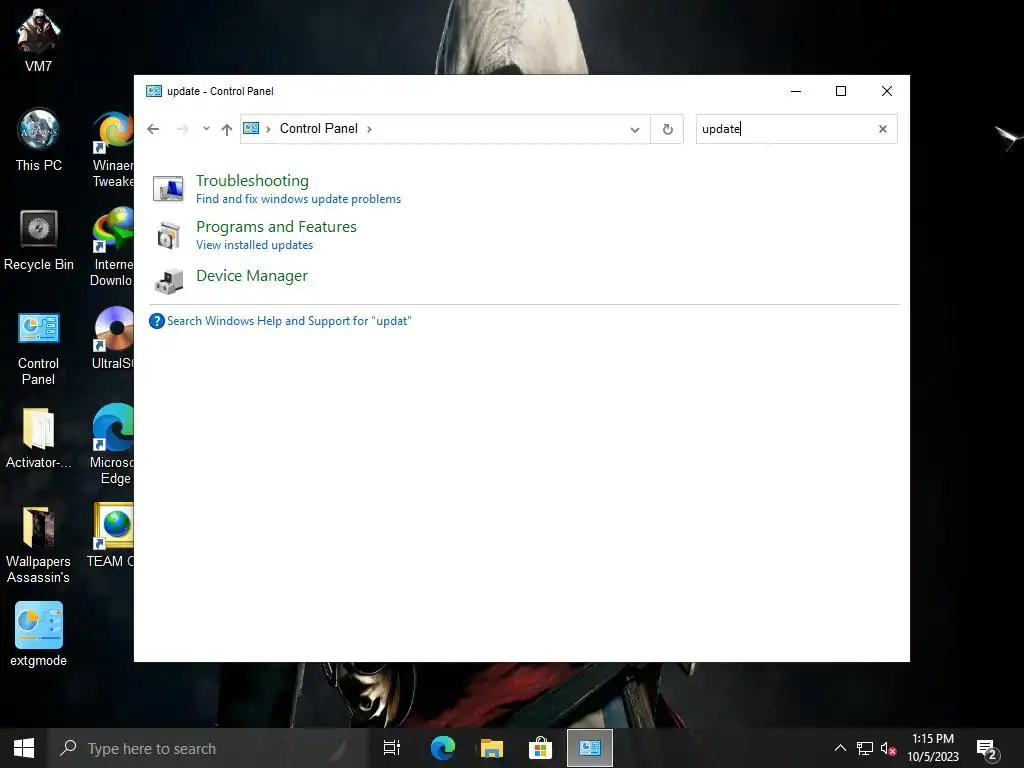Select the Recycle Bin desktop icon
This screenshot has height=768, width=1024.
pos(39,240)
